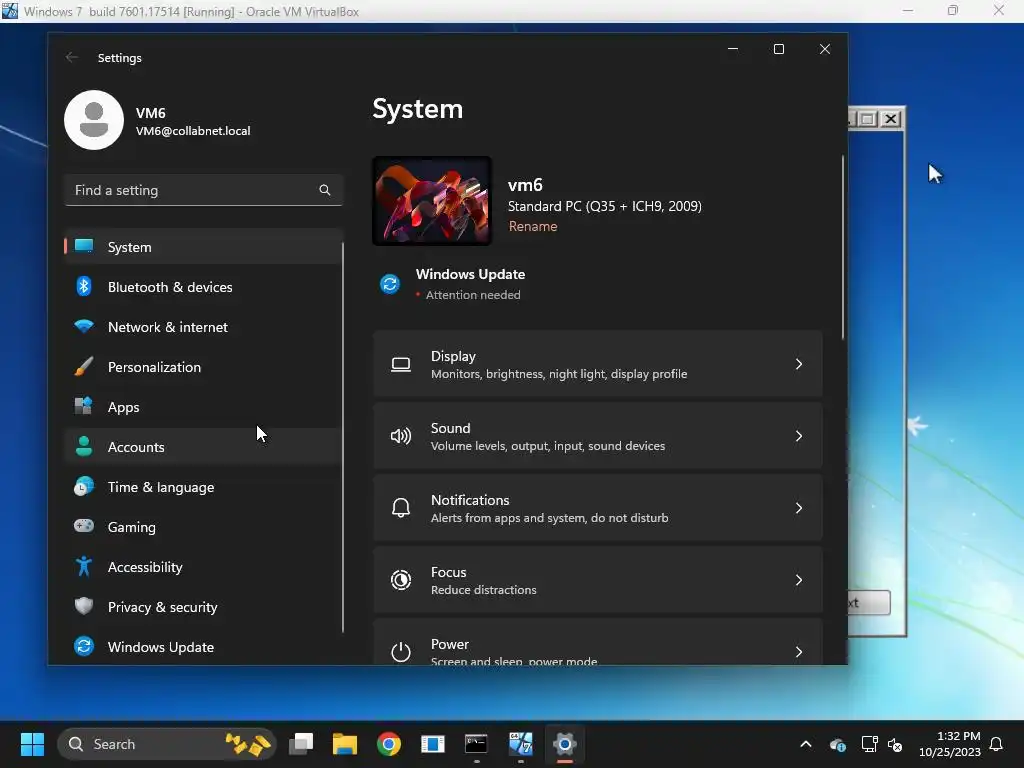Click the System page vertical scrollbar
Image resolution: width=1024 pixels, height=768 pixels.
tap(842, 248)
